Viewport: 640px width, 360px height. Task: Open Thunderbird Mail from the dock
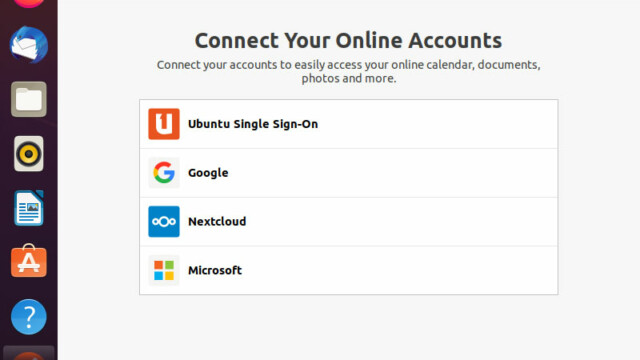point(29,44)
